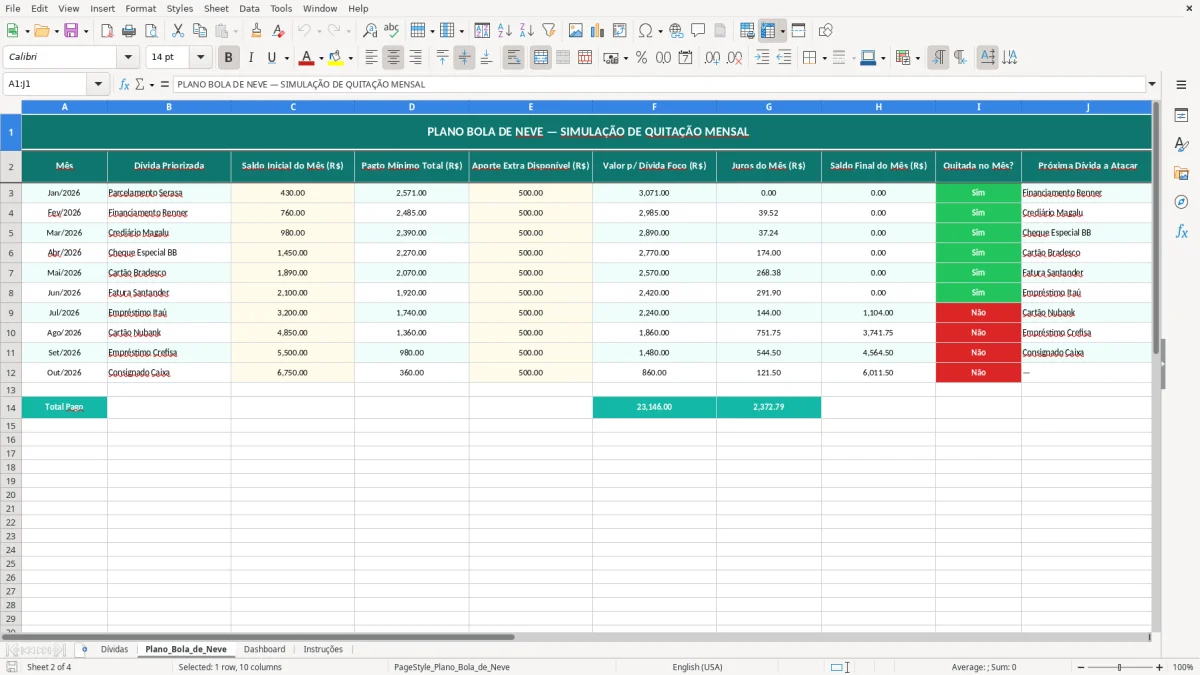Toggle Wrap Text button

513,58
